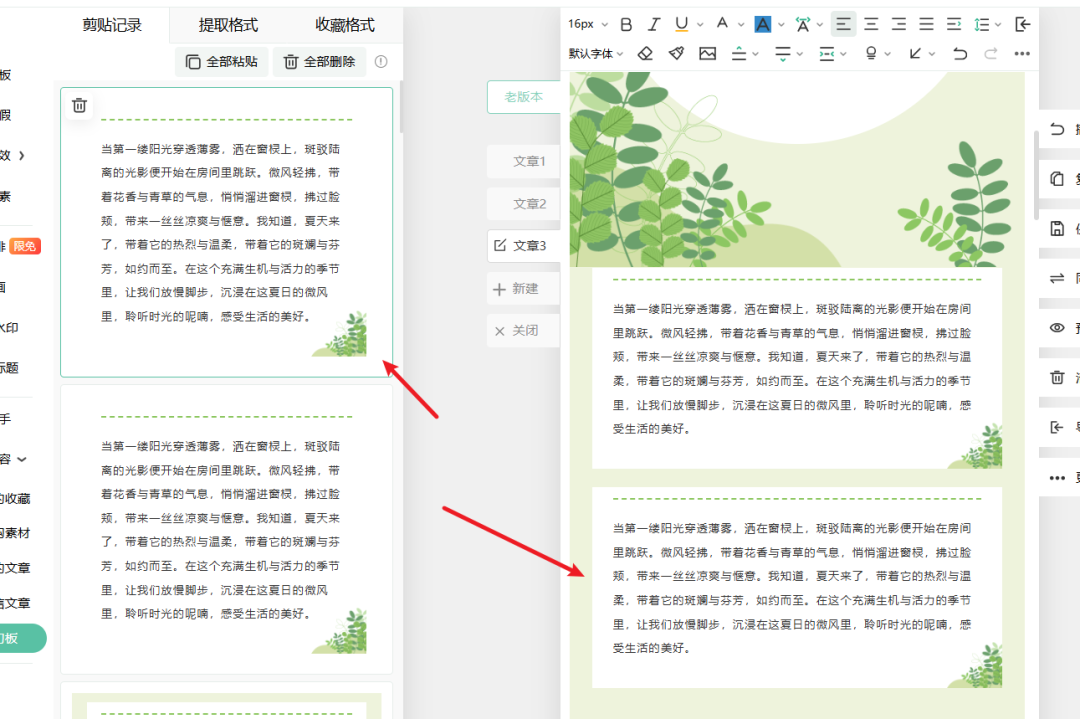Screen dimensions: 1080x719
Task: Open the 默认字体 font family dropdown
Action: pos(596,53)
